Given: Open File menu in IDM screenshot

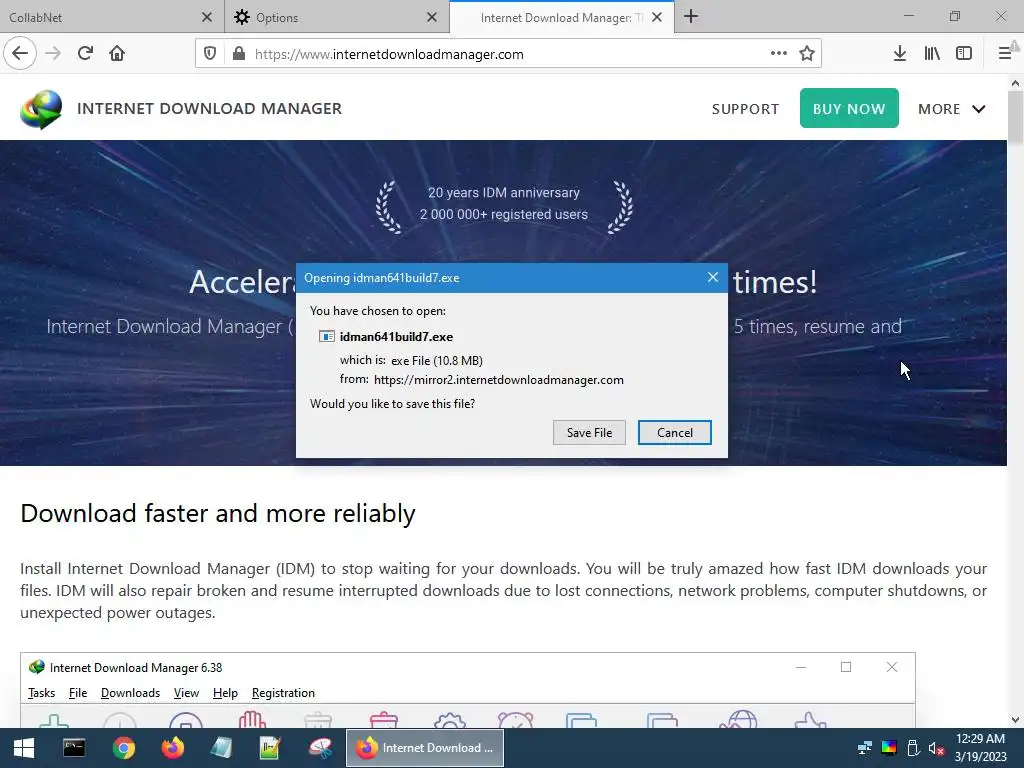Looking at the screenshot, I should (78, 693).
